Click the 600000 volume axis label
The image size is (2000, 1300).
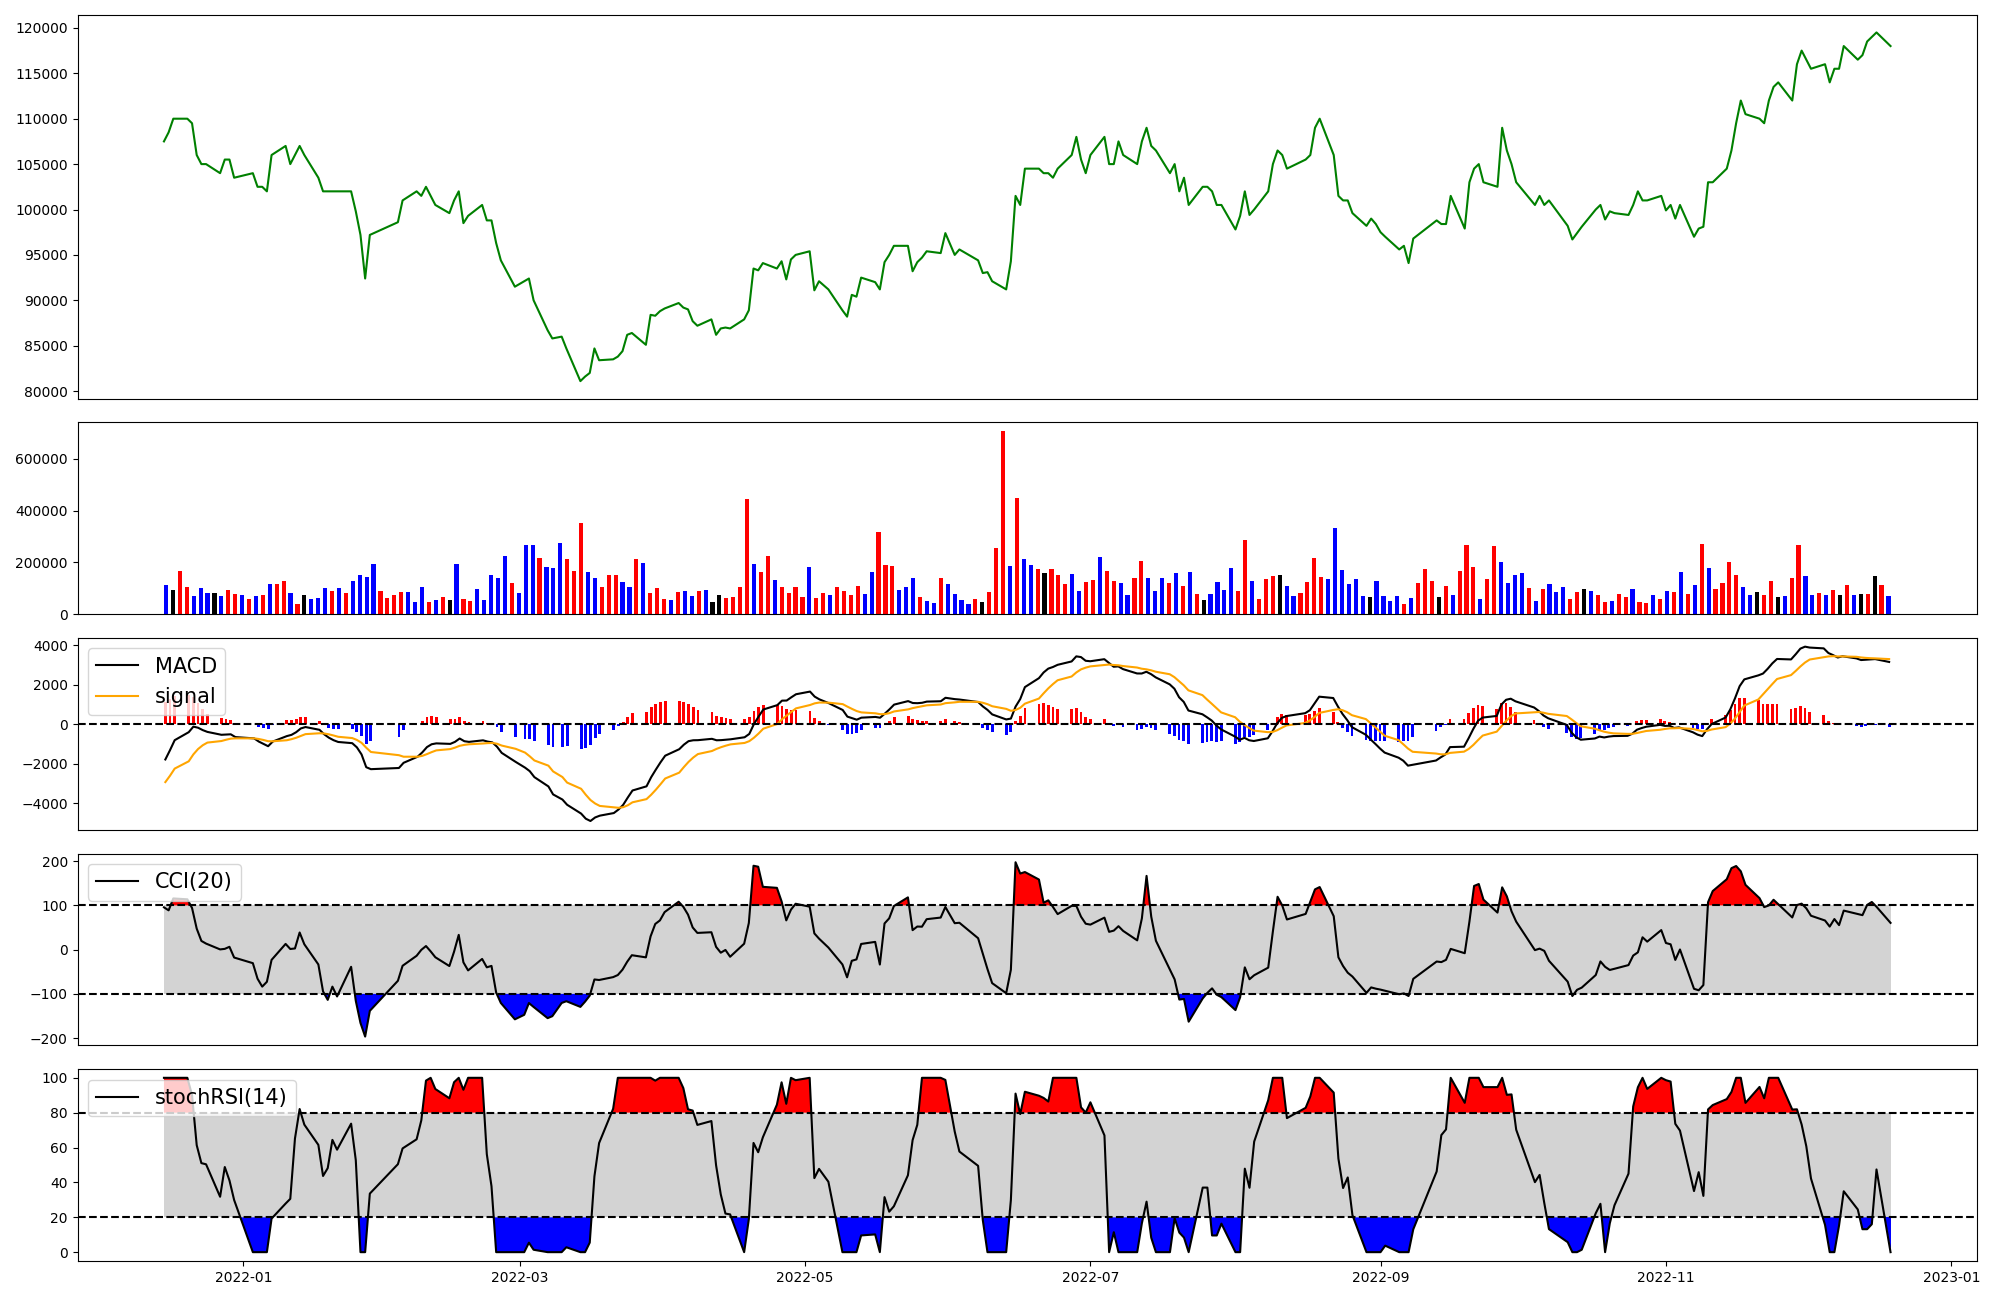(42, 459)
